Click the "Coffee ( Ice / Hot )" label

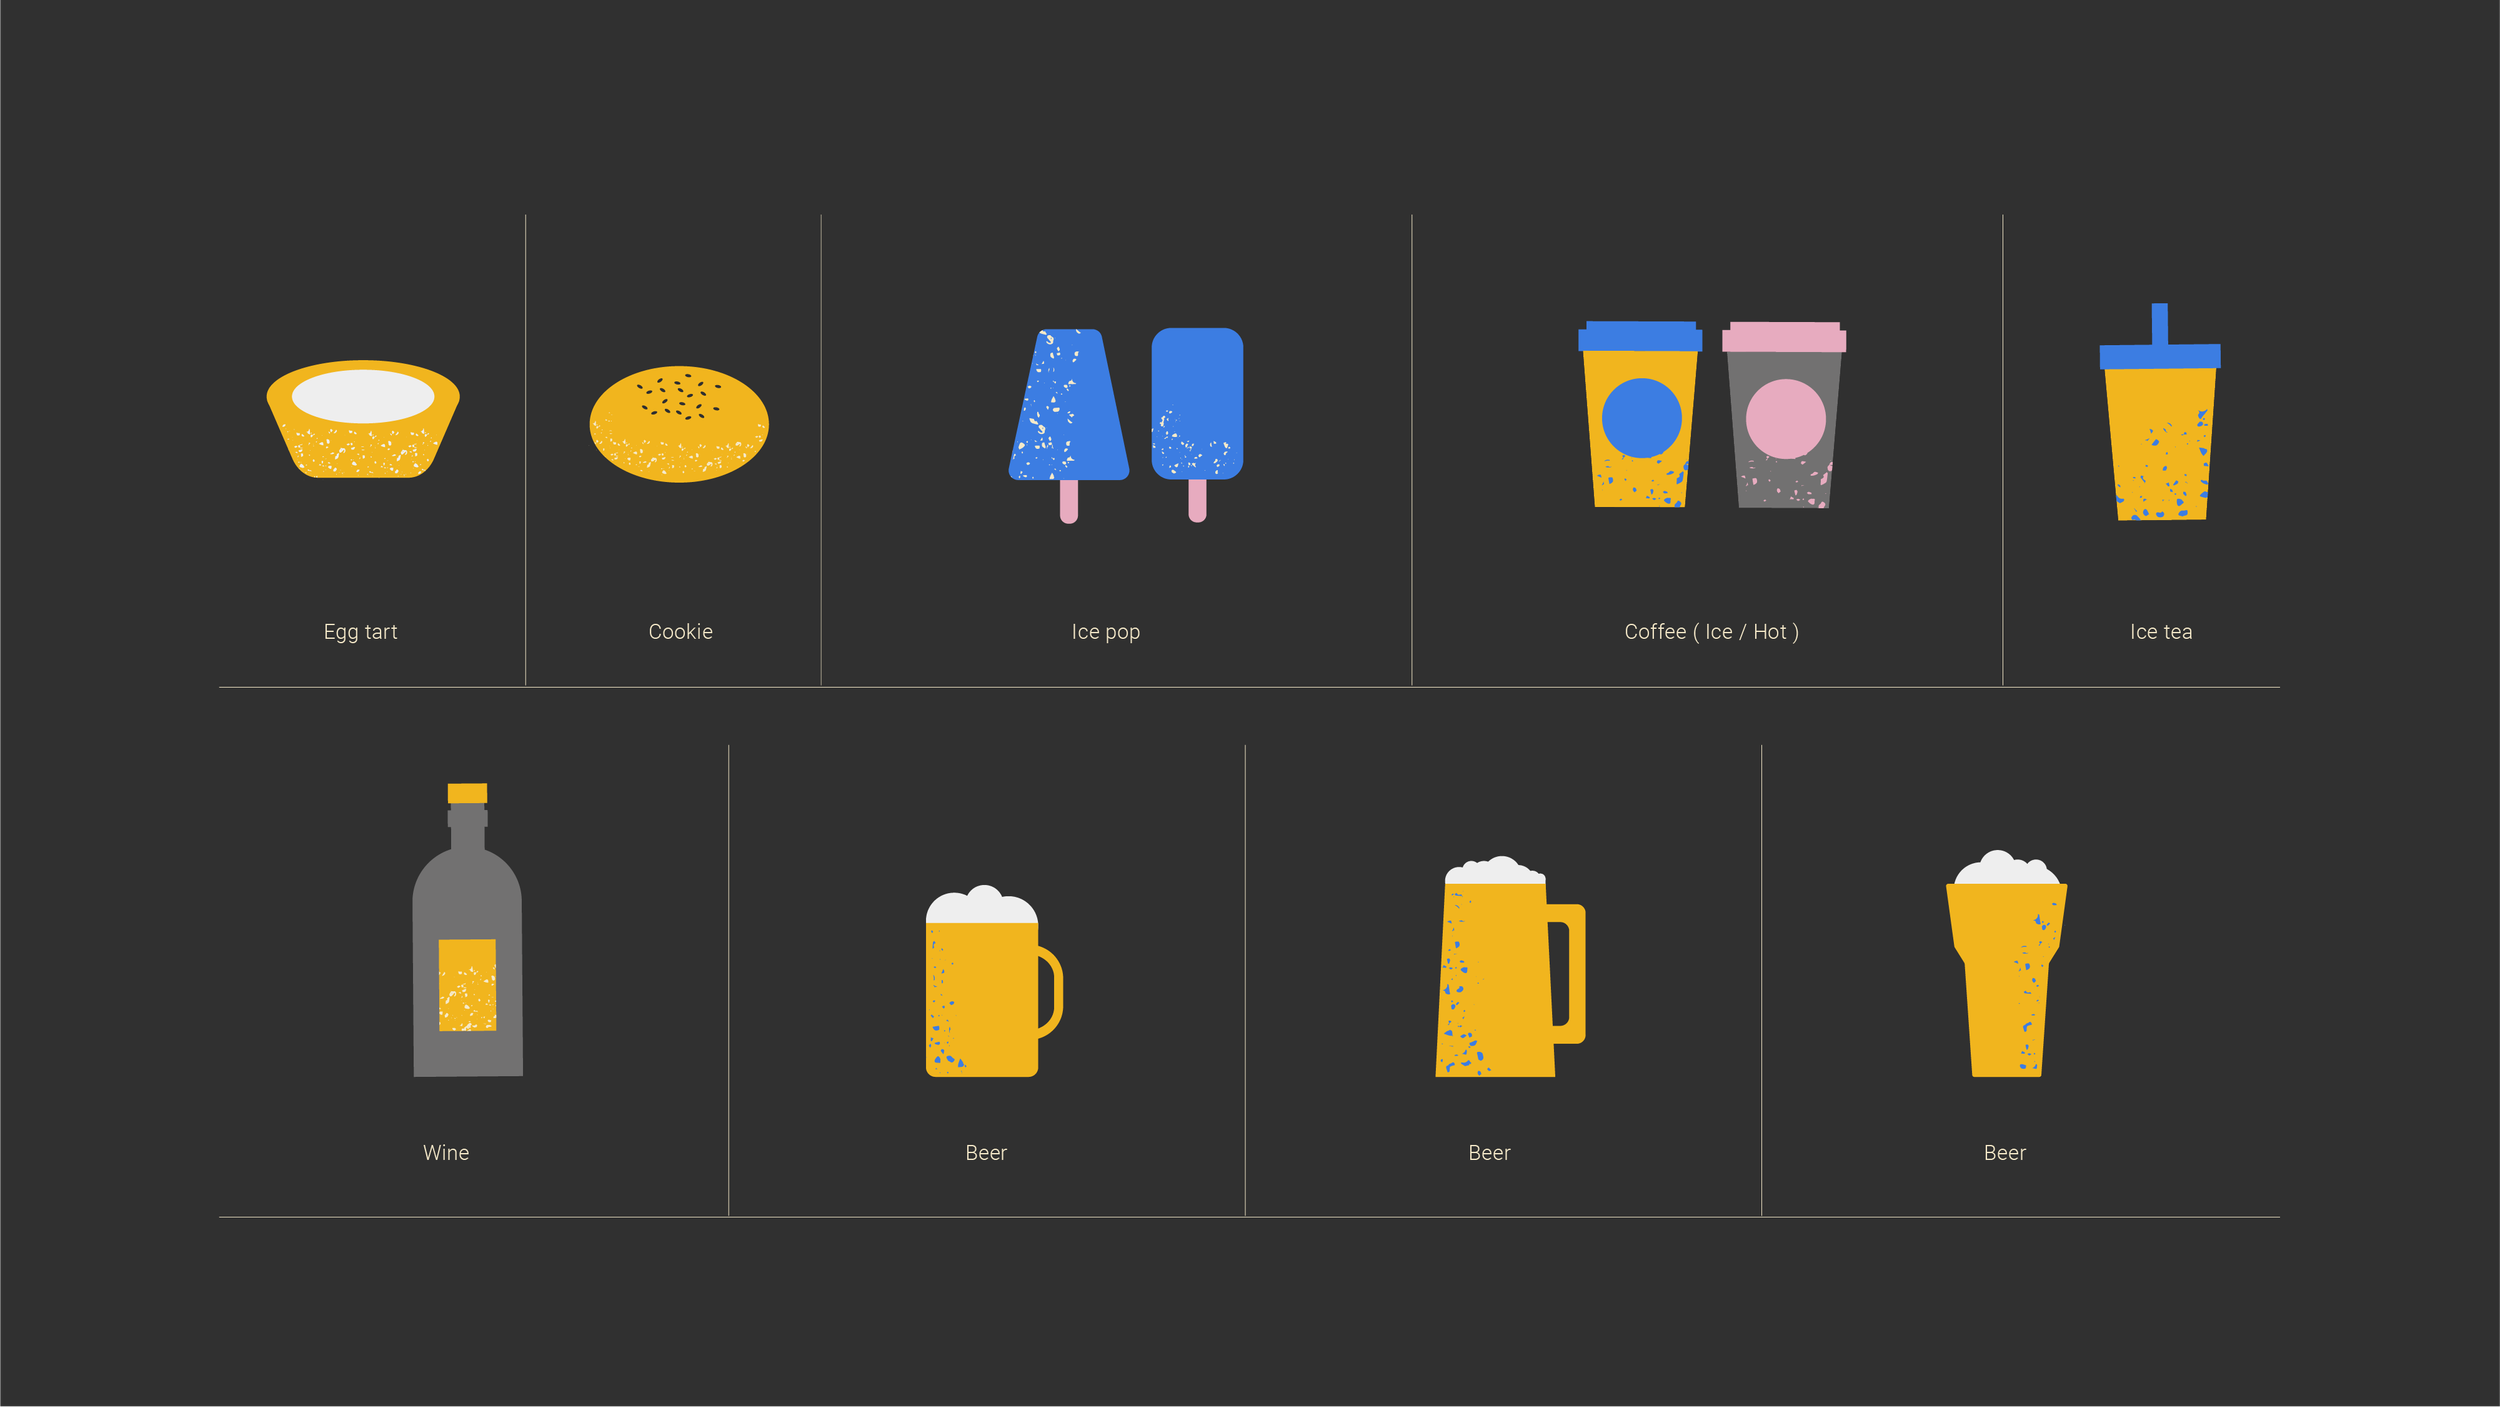pyautogui.click(x=1712, y=632)
